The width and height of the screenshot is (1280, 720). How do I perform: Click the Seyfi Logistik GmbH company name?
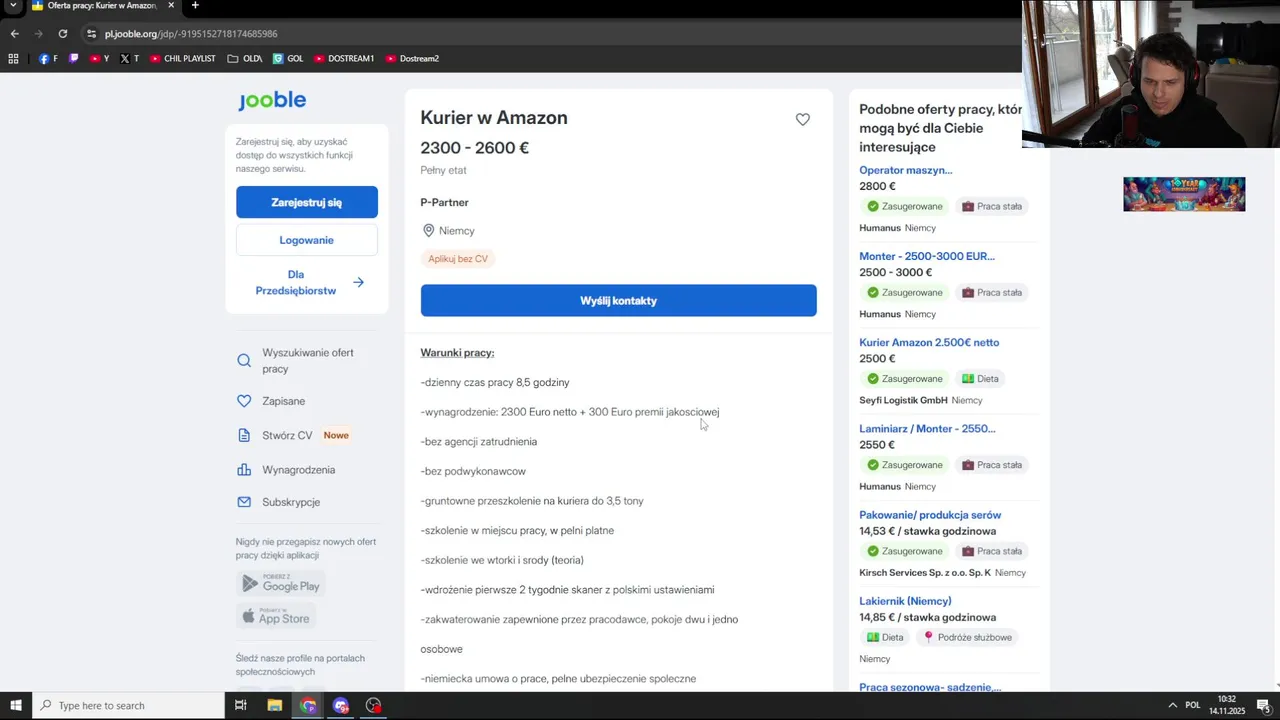pos(903,401)
